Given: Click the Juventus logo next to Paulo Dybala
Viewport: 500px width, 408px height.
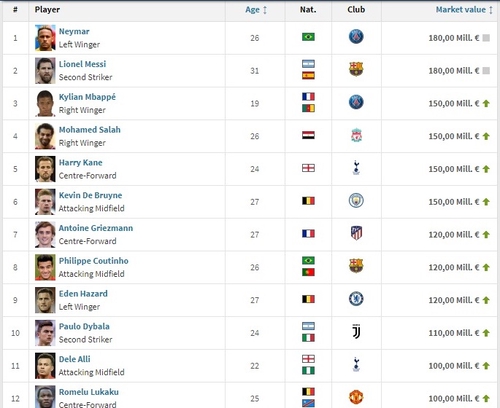Looking at the screenshot, I should (x=356, y=332).
